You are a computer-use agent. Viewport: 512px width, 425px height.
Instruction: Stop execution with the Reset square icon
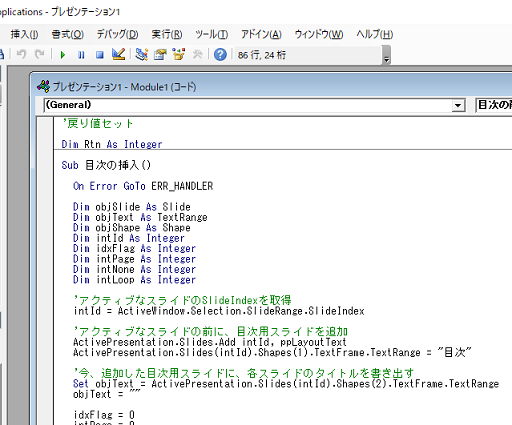pos(99,55)
